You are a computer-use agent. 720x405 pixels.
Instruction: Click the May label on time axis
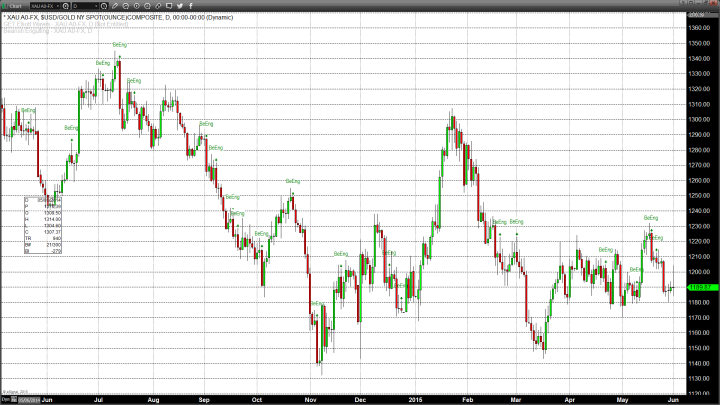click(622, 400)
